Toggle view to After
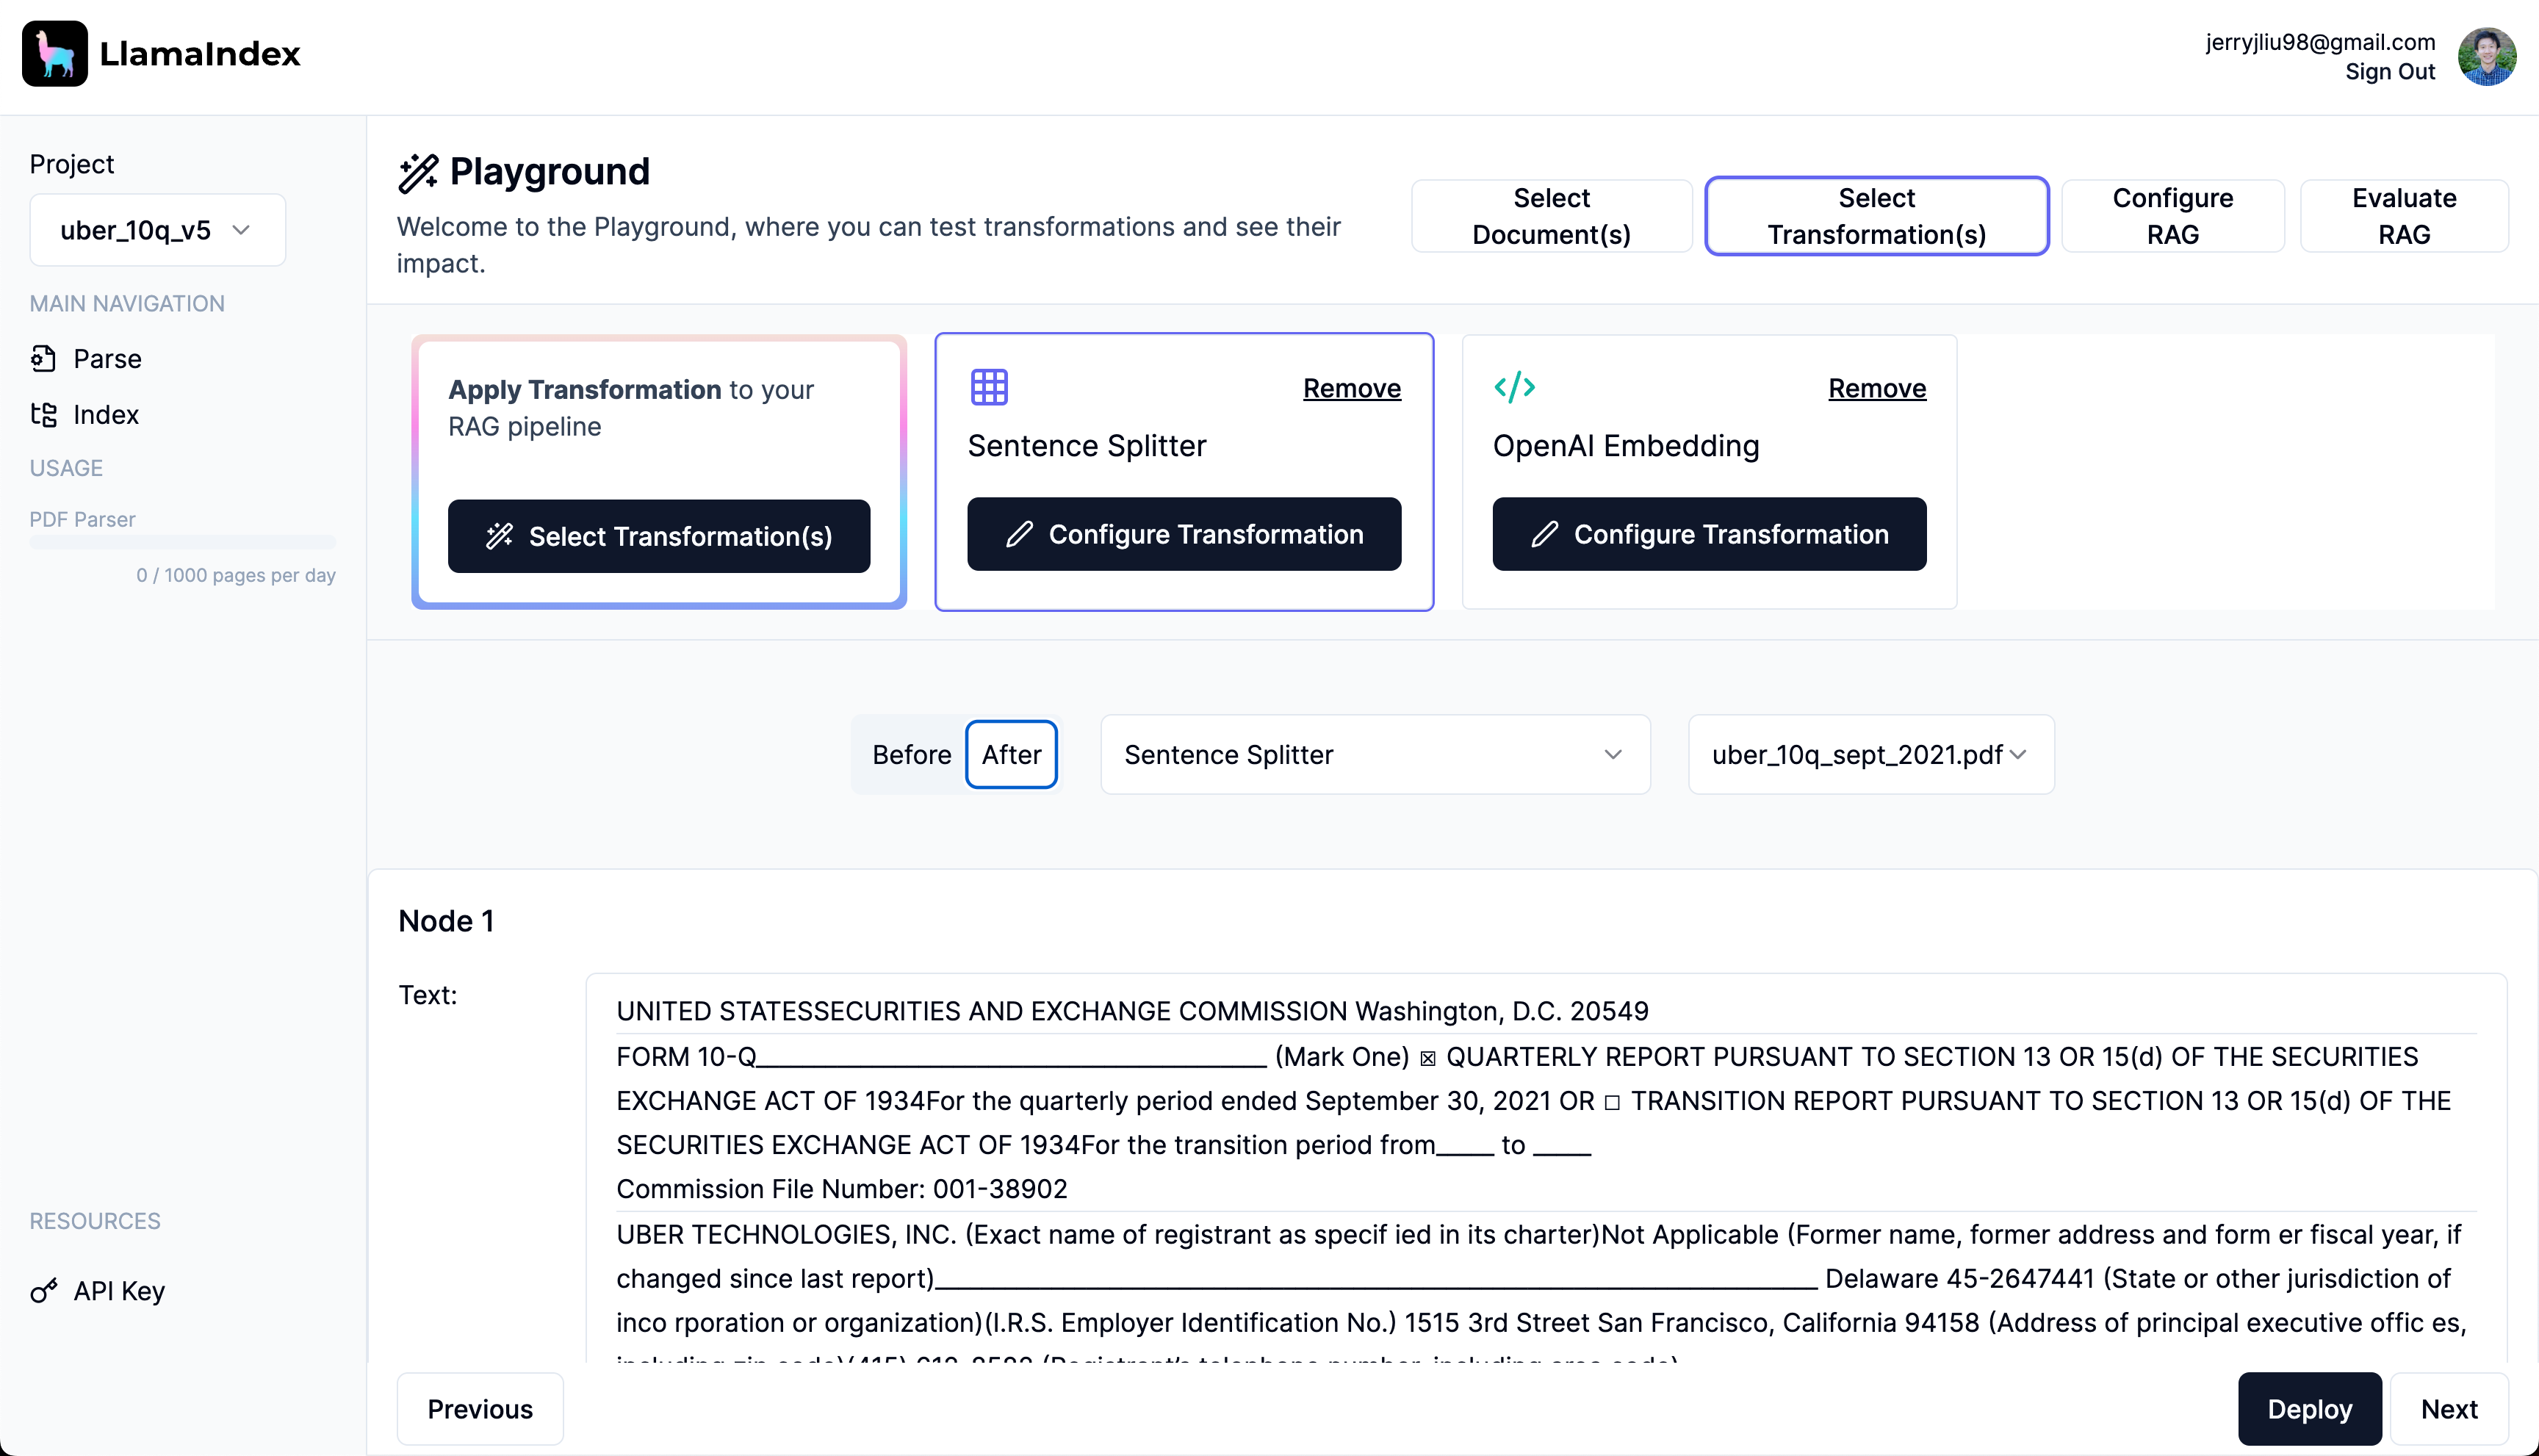2539x1456 pixels. click(1011, 754)
